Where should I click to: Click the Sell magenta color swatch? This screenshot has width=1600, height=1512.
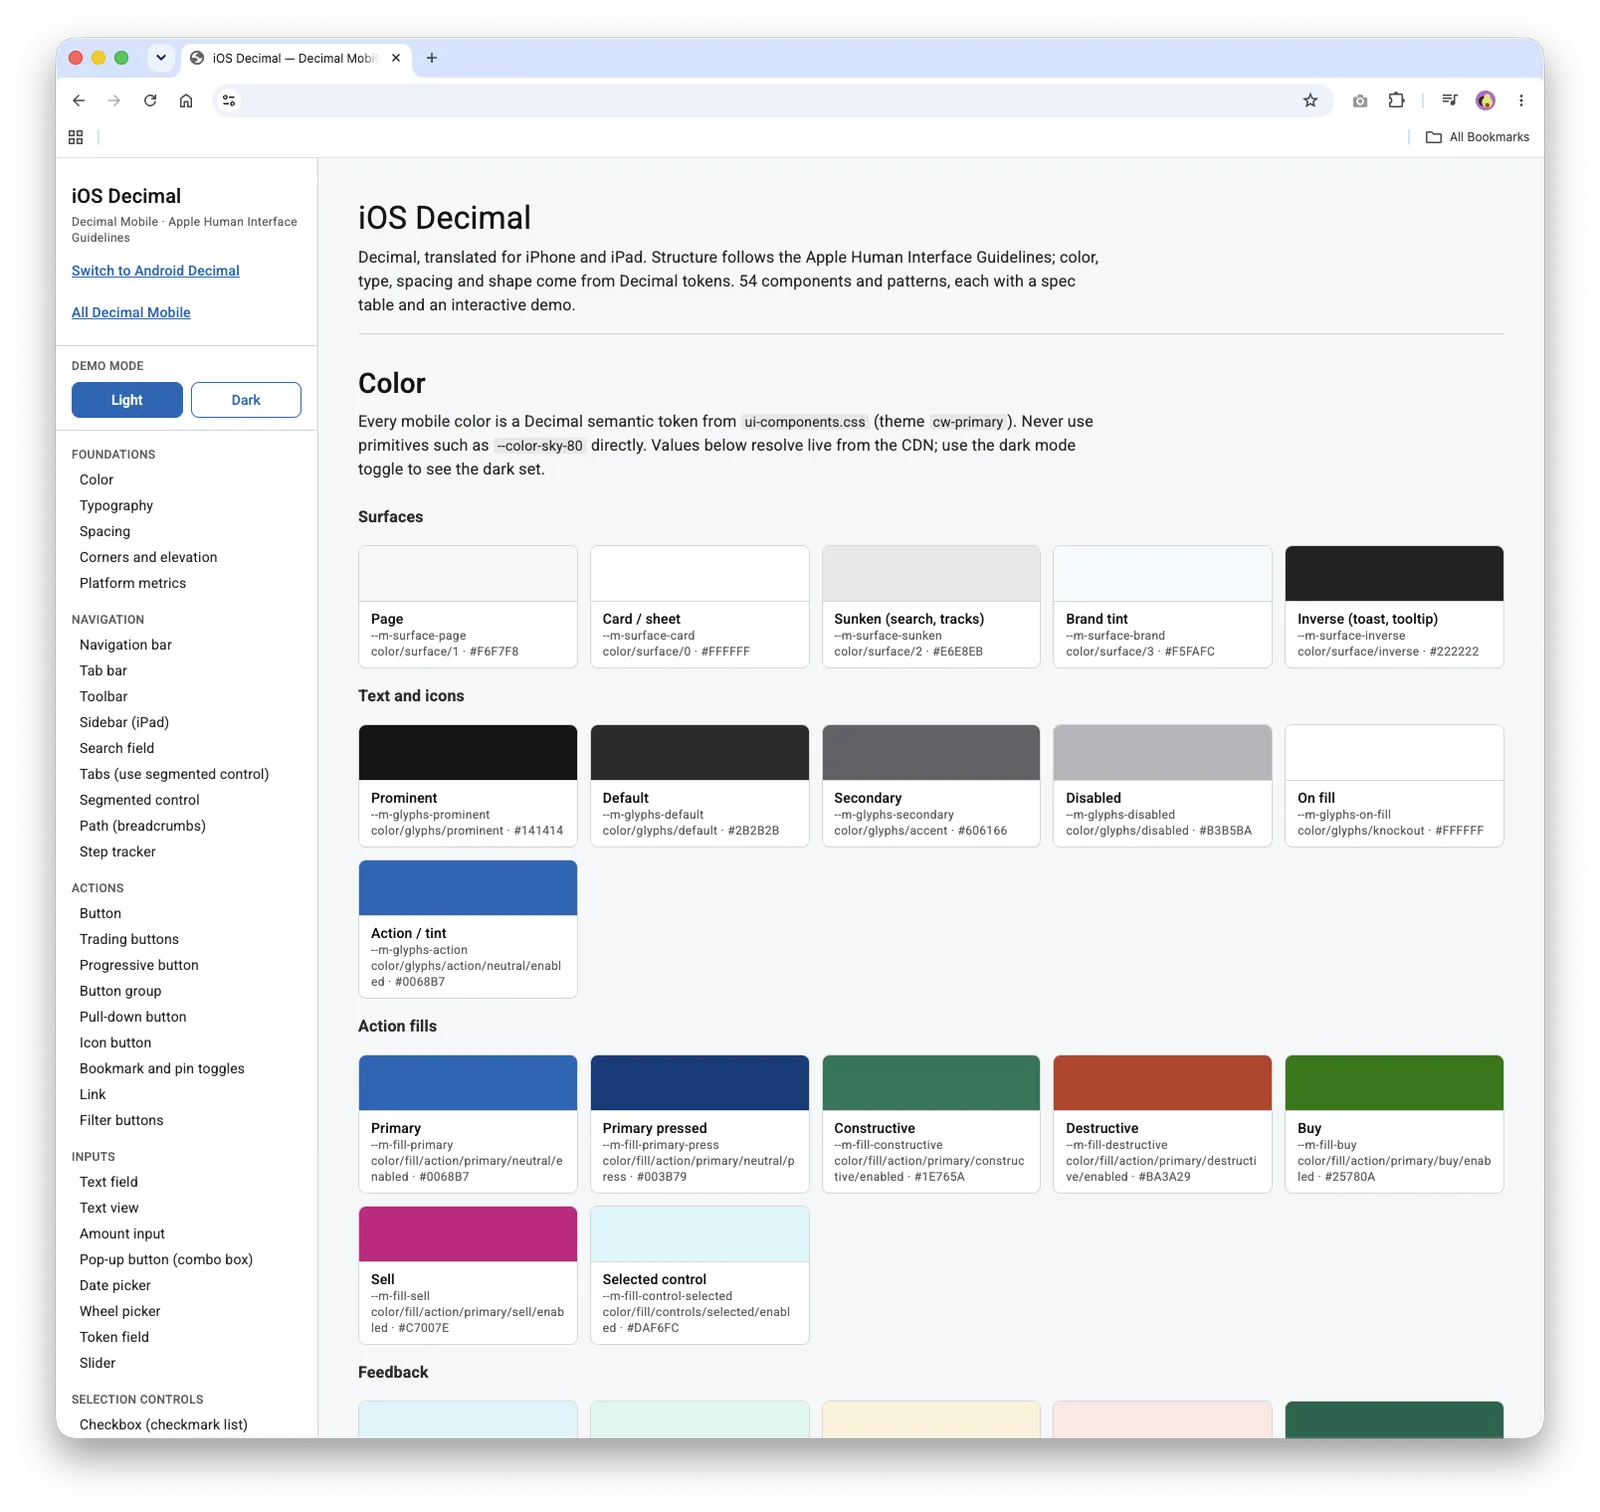[468, 1234]
